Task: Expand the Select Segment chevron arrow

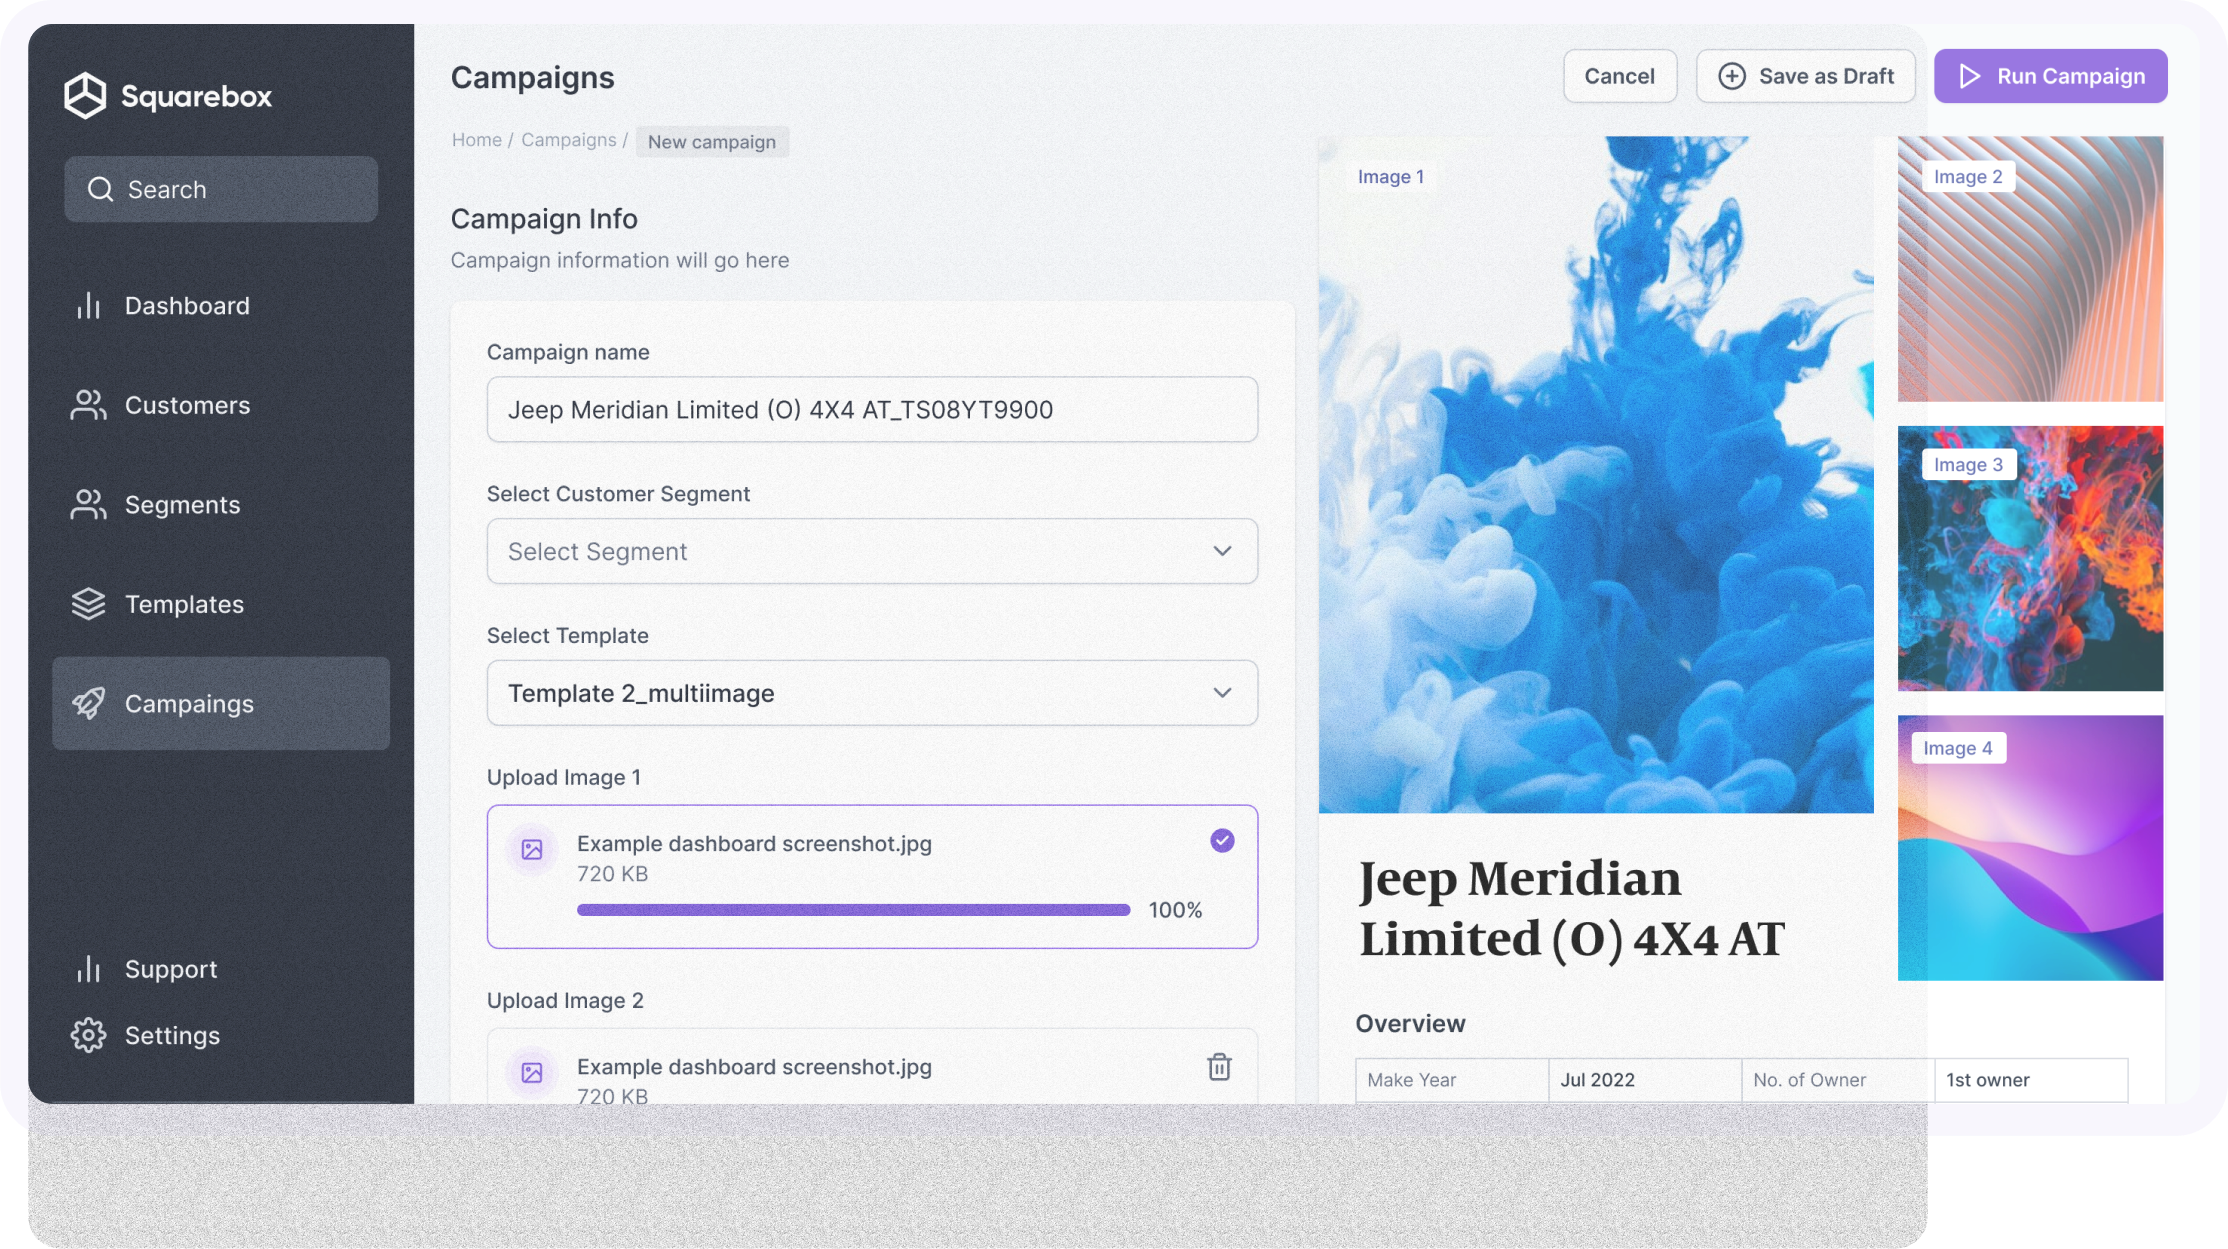Action: coord(1222,551)
